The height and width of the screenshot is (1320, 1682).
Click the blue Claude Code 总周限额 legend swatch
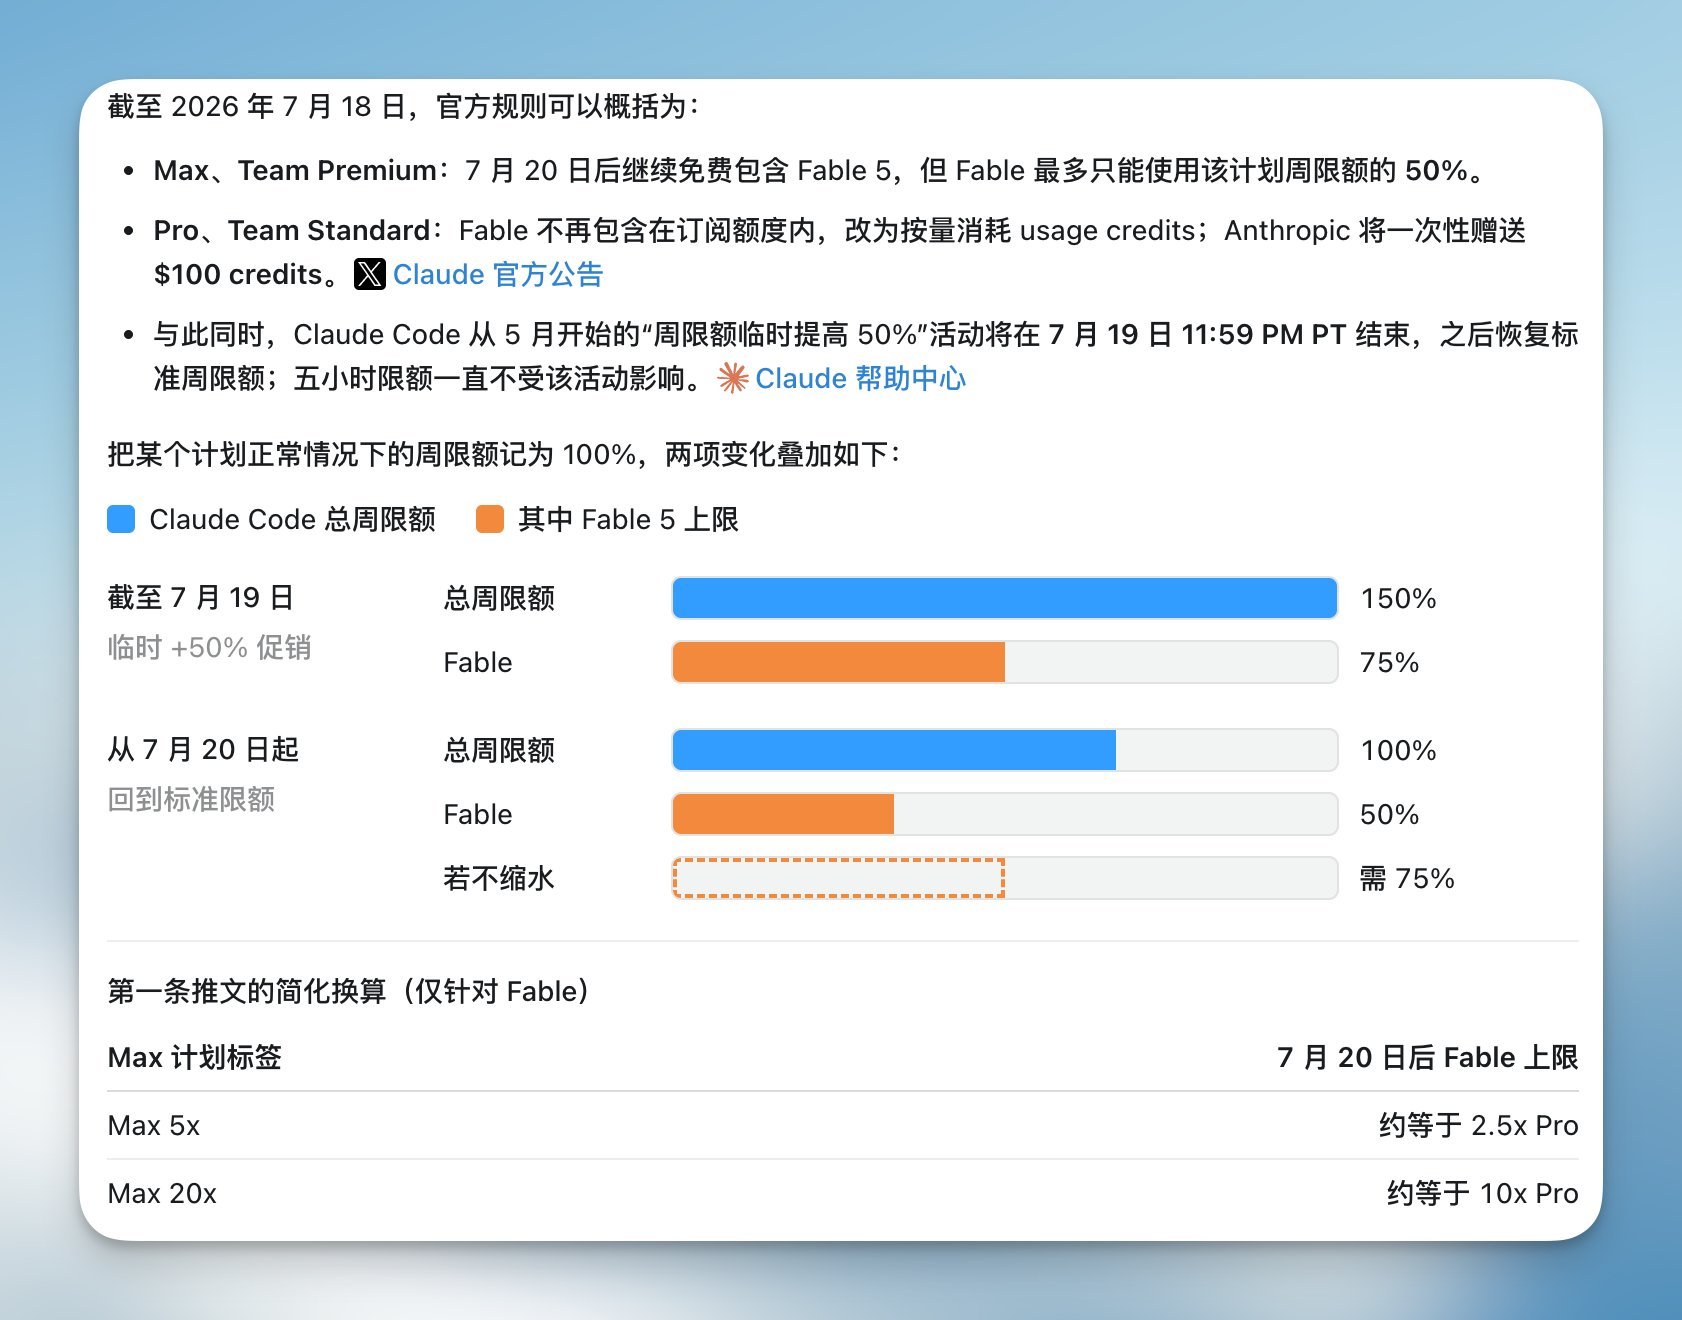tap(121, 519)
